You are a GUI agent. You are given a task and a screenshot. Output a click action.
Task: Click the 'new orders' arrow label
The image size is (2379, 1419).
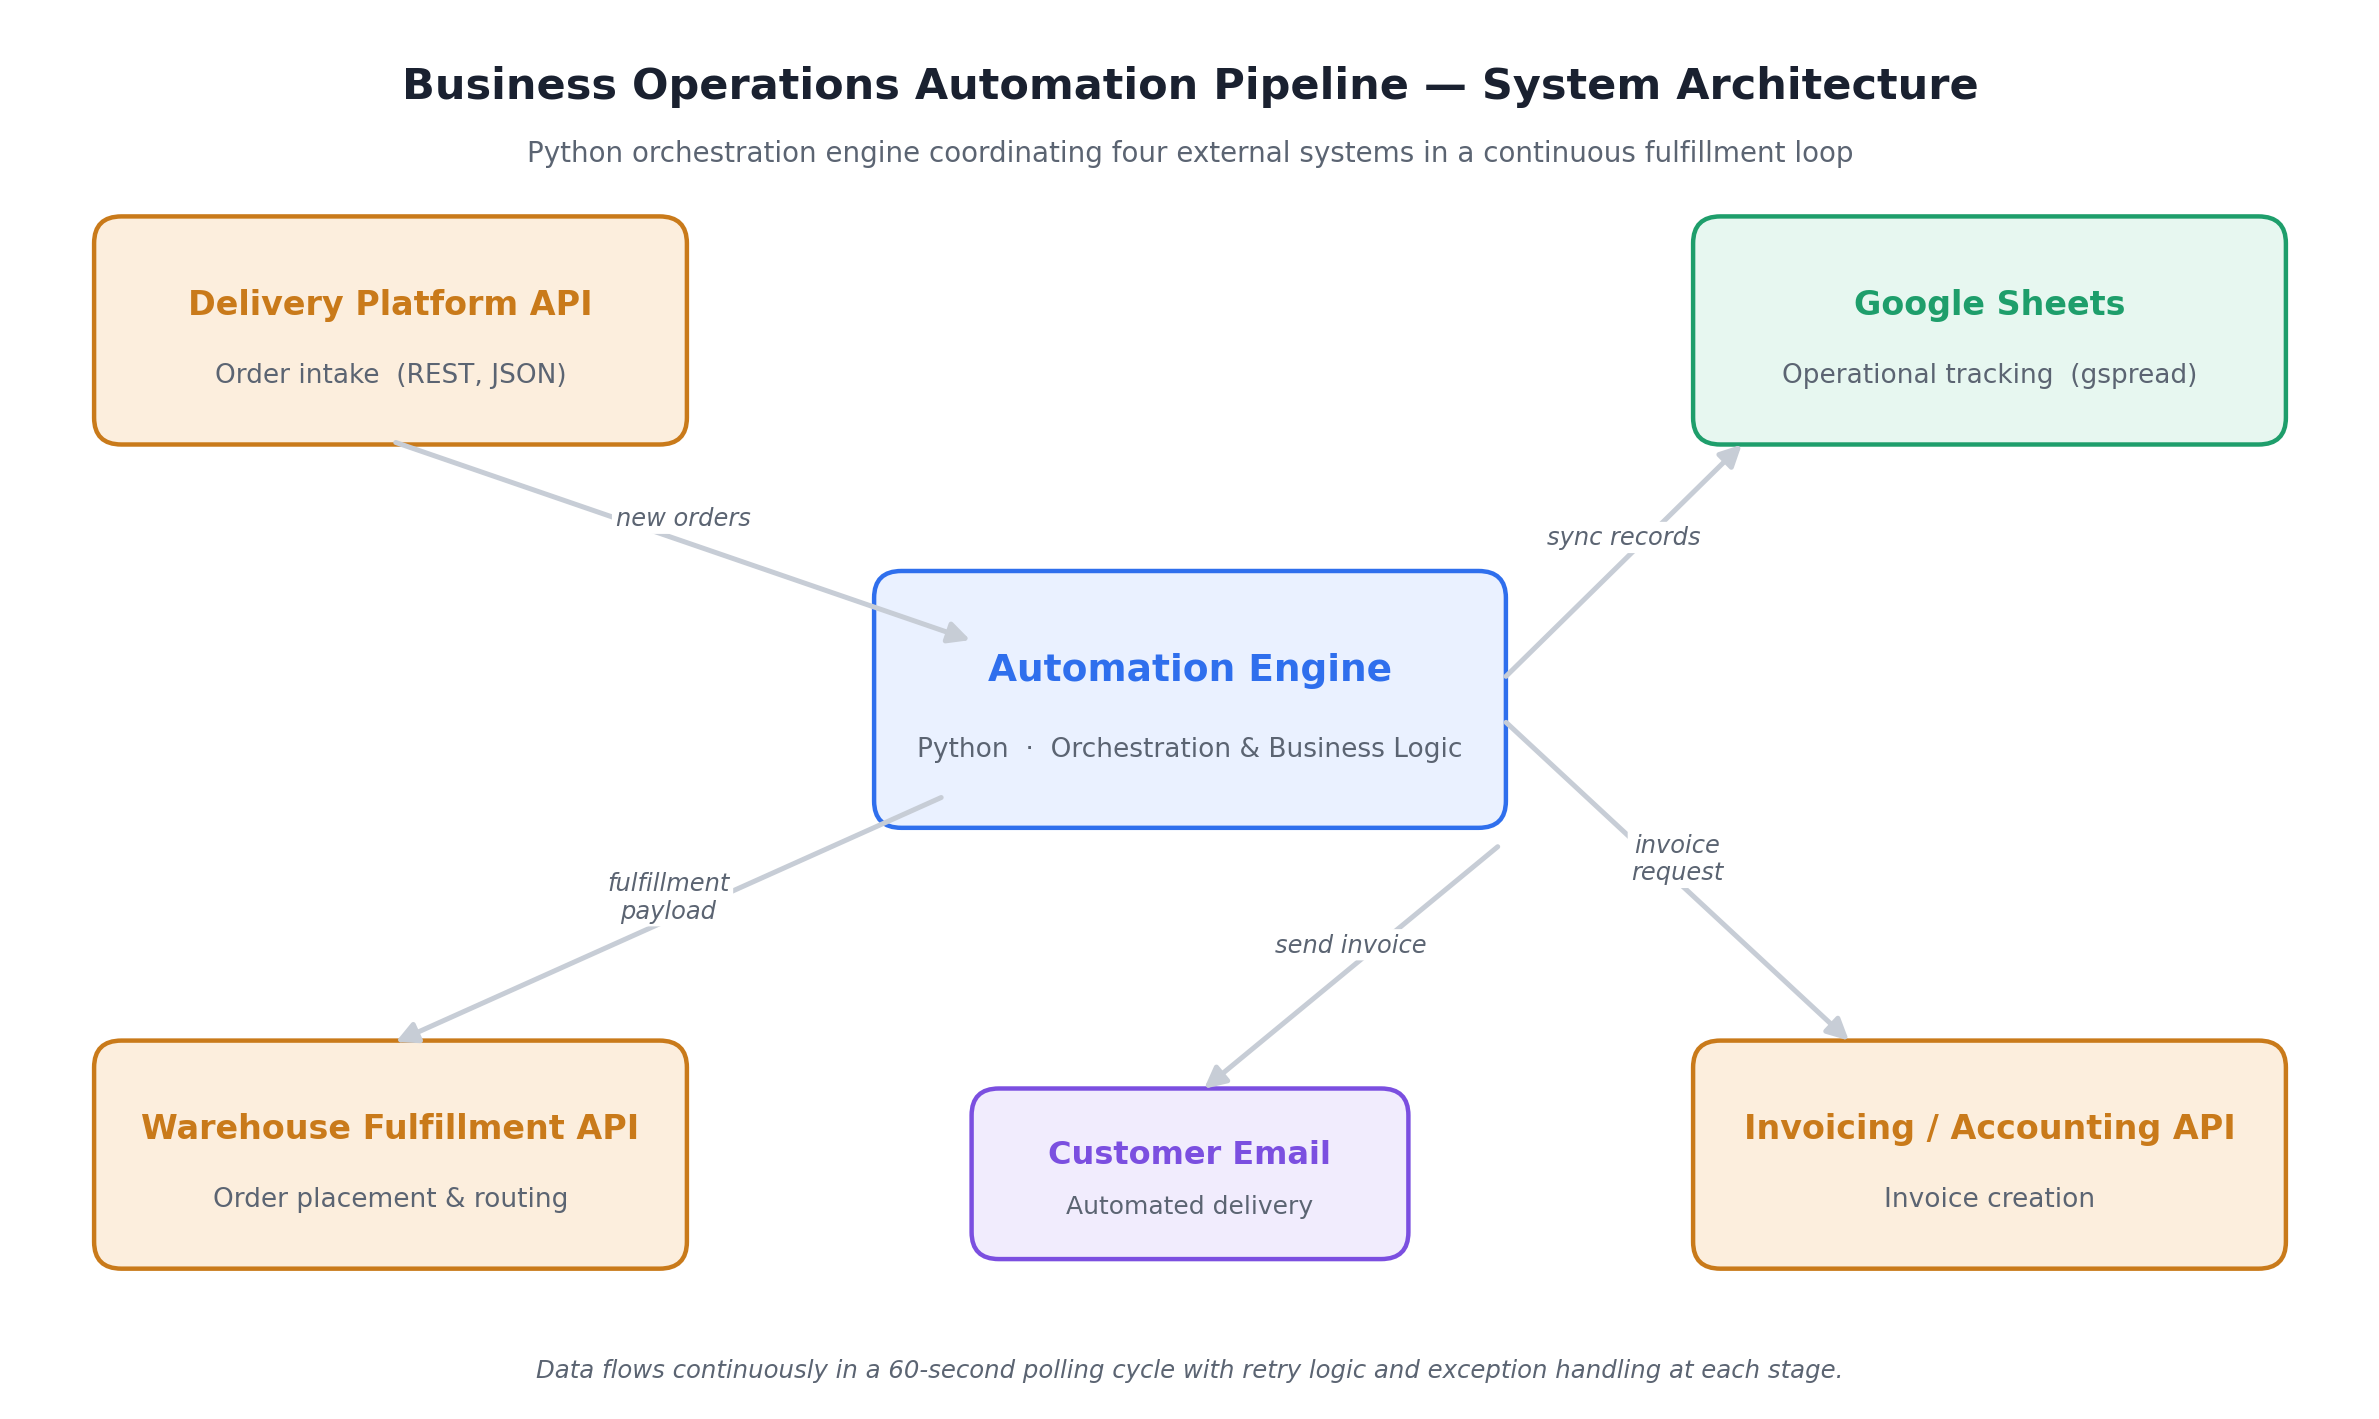point(683,518)
